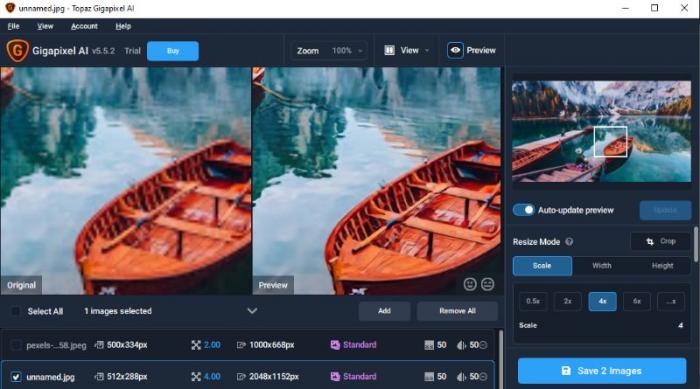
Task: Open the Zoom 100% dropdown
Action: (329, 50)
